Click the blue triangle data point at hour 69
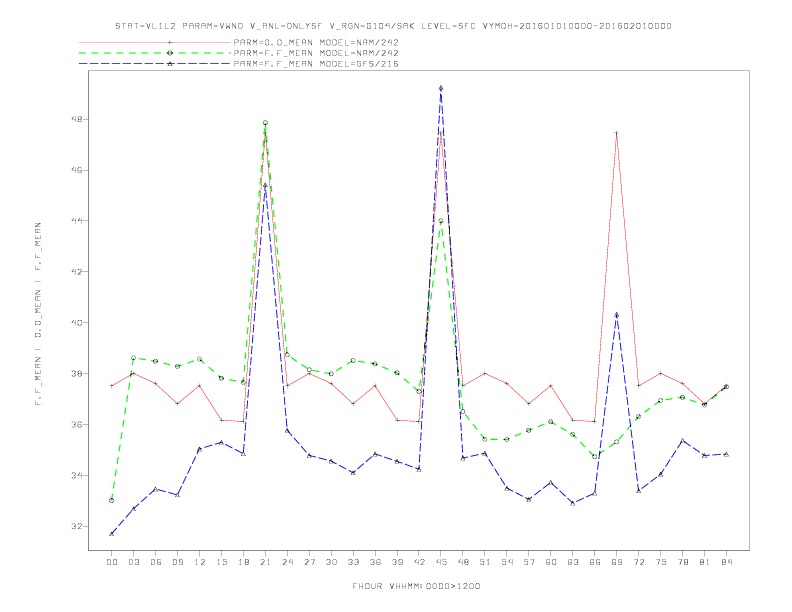Screen dimensions: 792x612 pos(617,315)
